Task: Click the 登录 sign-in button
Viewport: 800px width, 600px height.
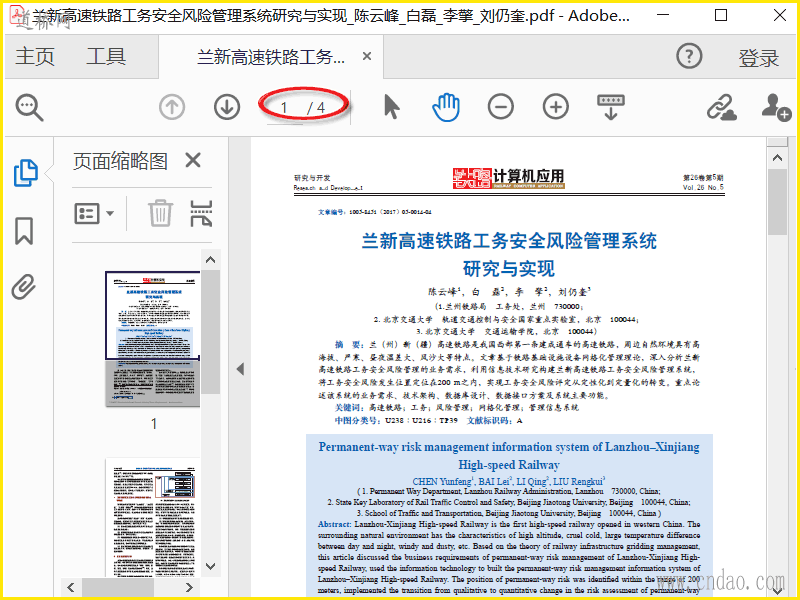Action: (x=759, y=58)
